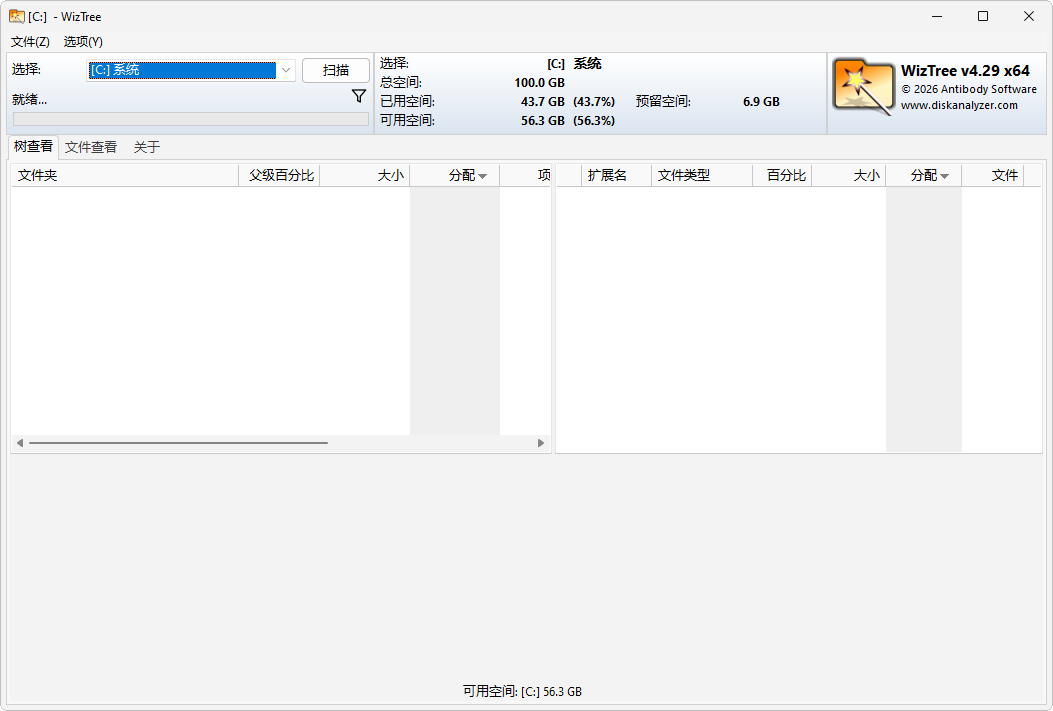Switch to the 文件查看 tab

click(x=90, y=147)
